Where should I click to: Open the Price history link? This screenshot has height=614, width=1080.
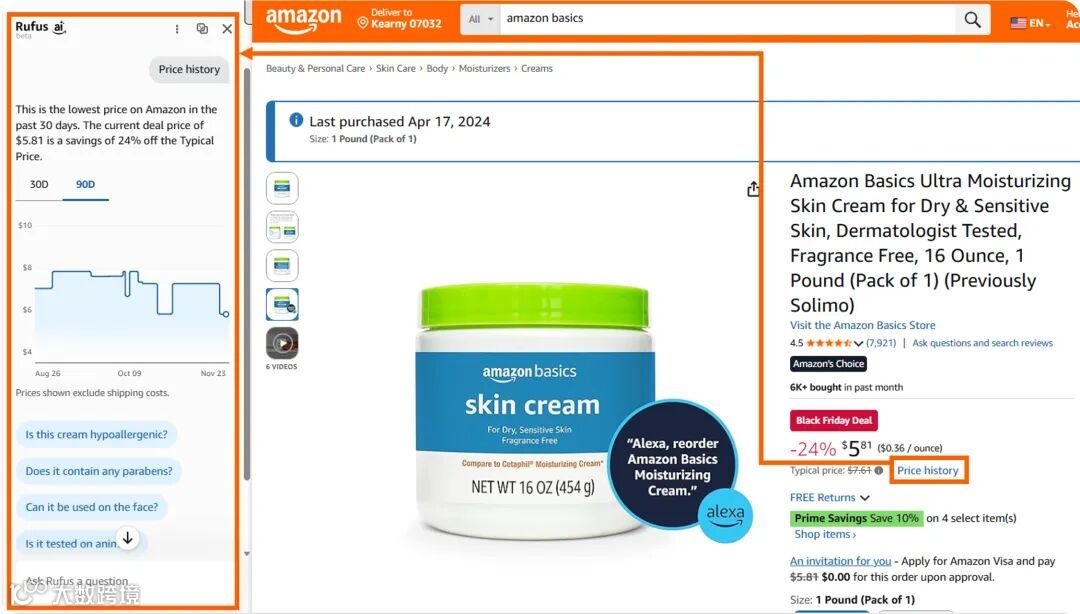click(928, 471)
